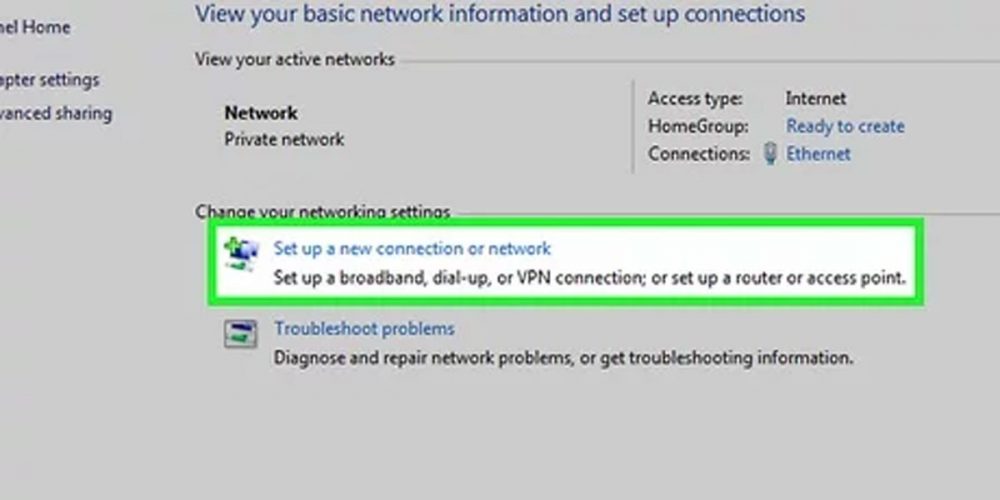This screenshot has width=1000, height=500.
Task: Click the View your active networks label
Action: (x=295, y=60)
